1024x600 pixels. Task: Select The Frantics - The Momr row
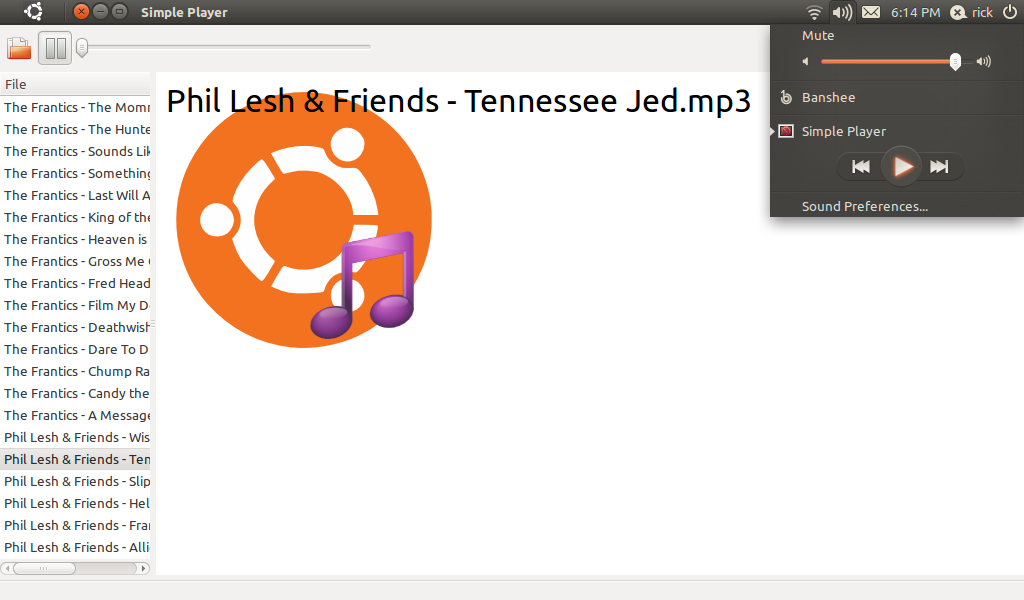tap(75, 107)
